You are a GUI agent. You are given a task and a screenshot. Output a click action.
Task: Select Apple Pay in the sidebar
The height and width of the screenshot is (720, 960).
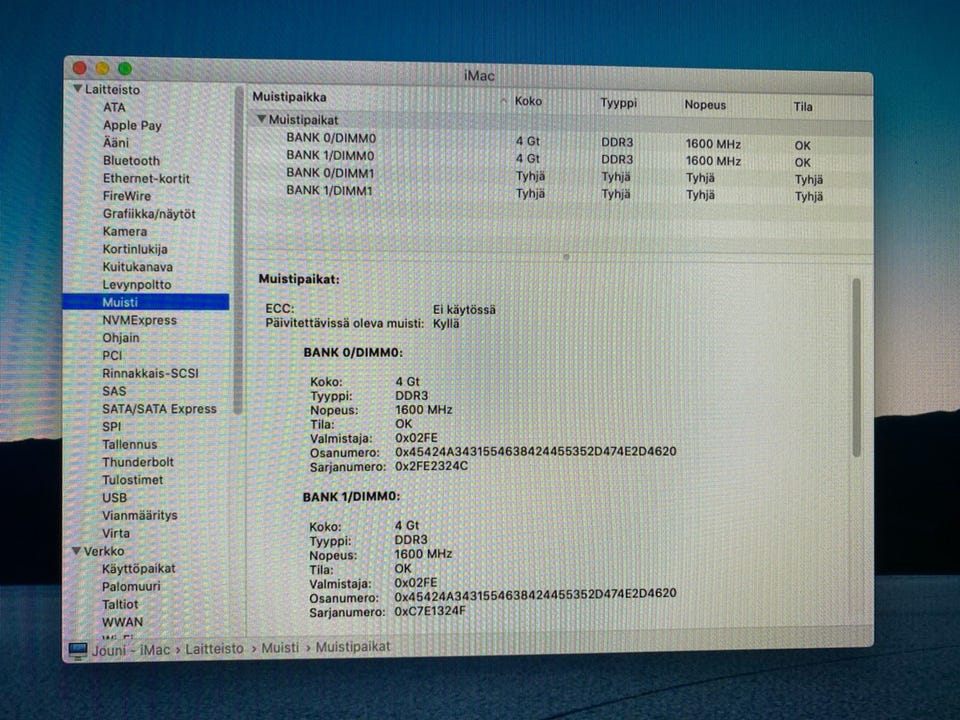[x=132, y=125]
